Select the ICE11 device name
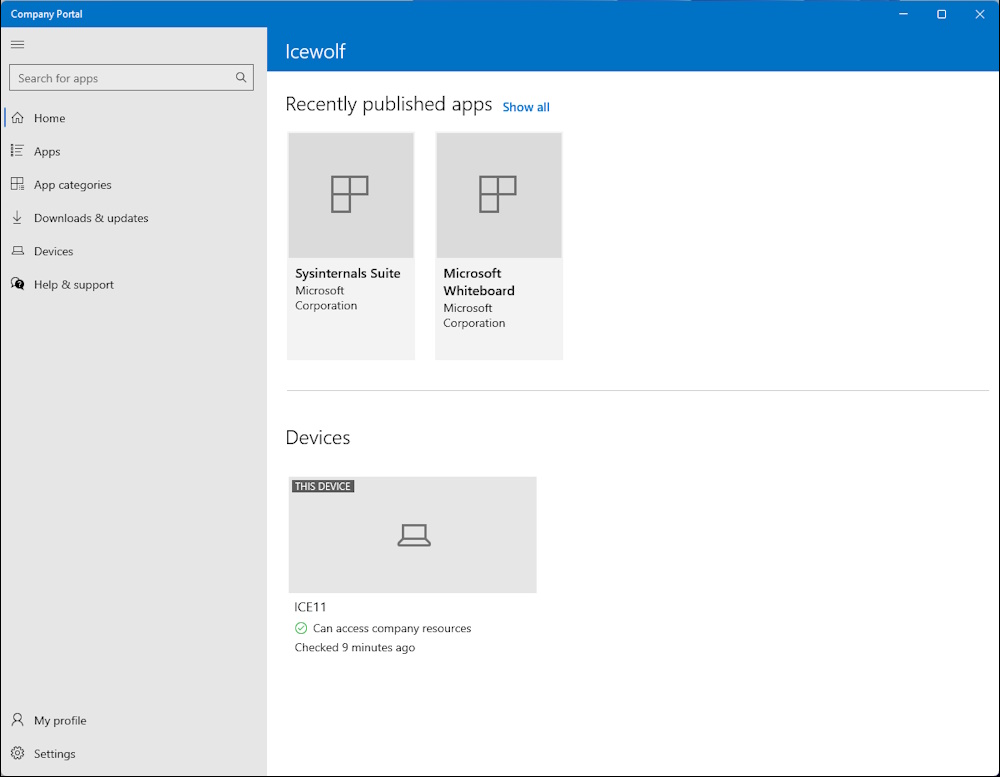This screenshot has width=1000, height=777. click(310, 607)
